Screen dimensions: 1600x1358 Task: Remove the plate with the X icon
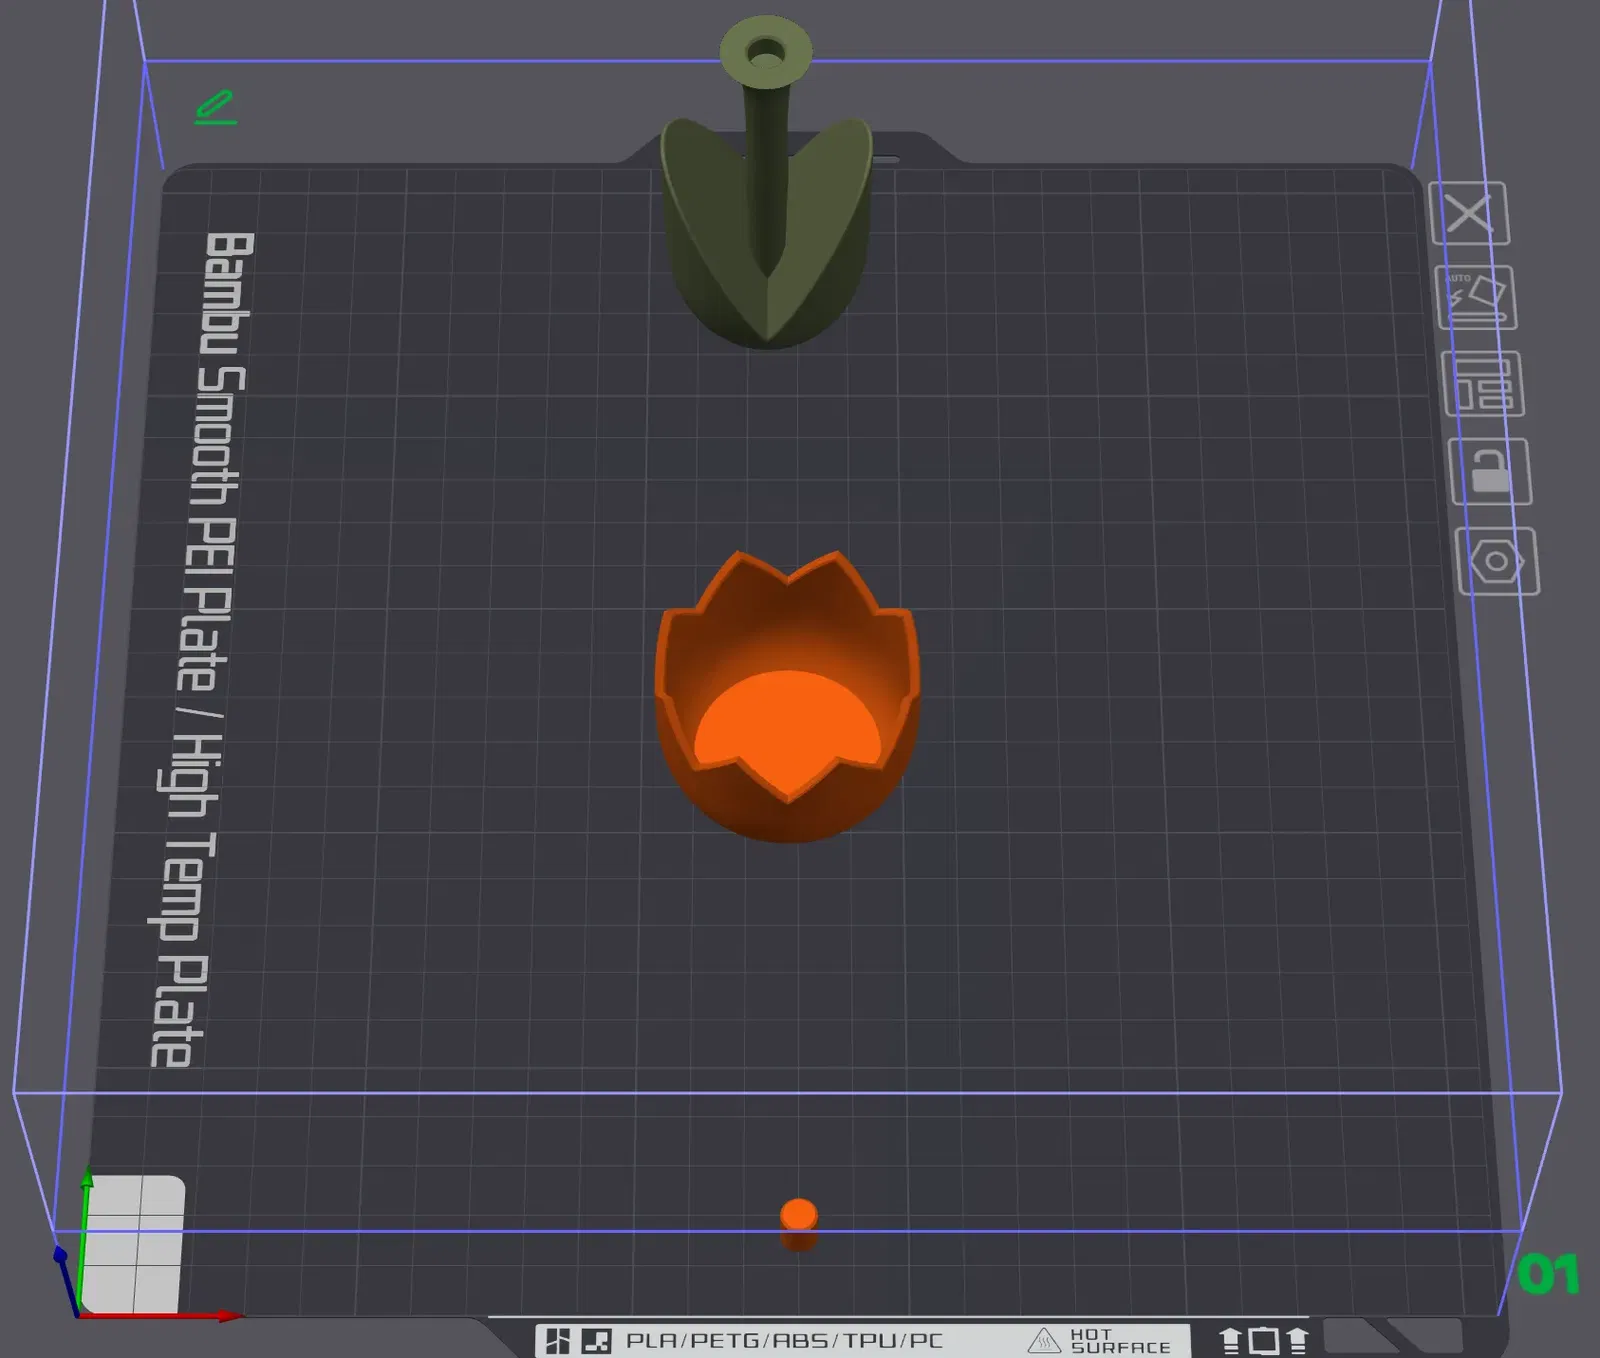coord(1469,213)
